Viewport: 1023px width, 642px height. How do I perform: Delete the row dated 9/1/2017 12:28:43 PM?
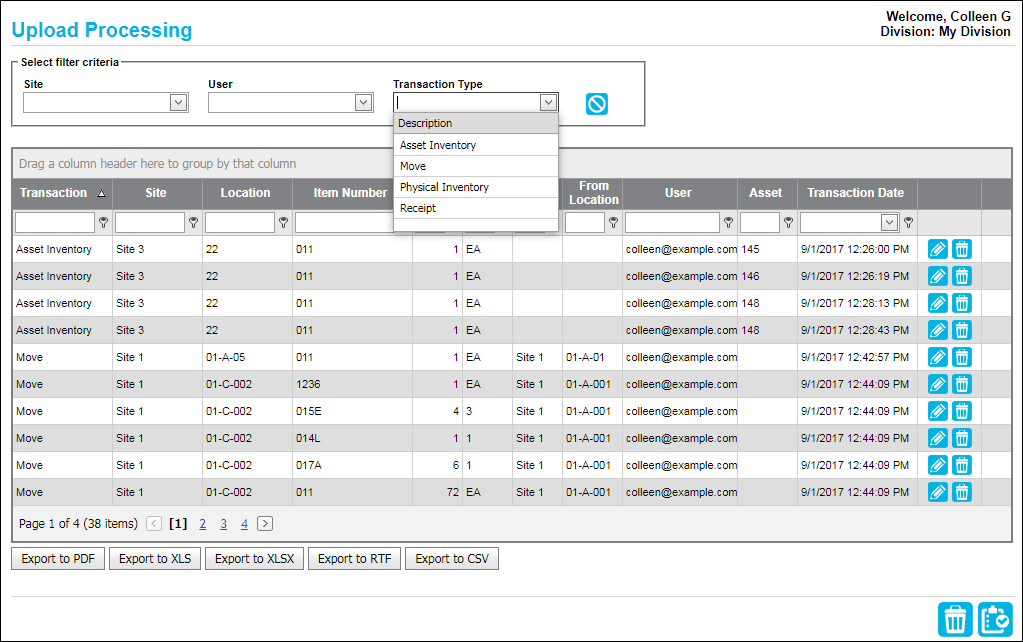[x=962, y=330]
